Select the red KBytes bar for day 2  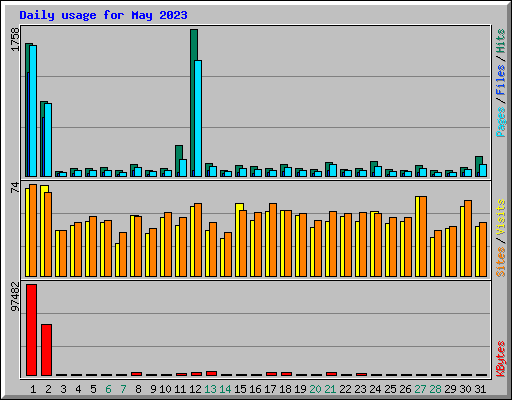click(x=47, y=350)
